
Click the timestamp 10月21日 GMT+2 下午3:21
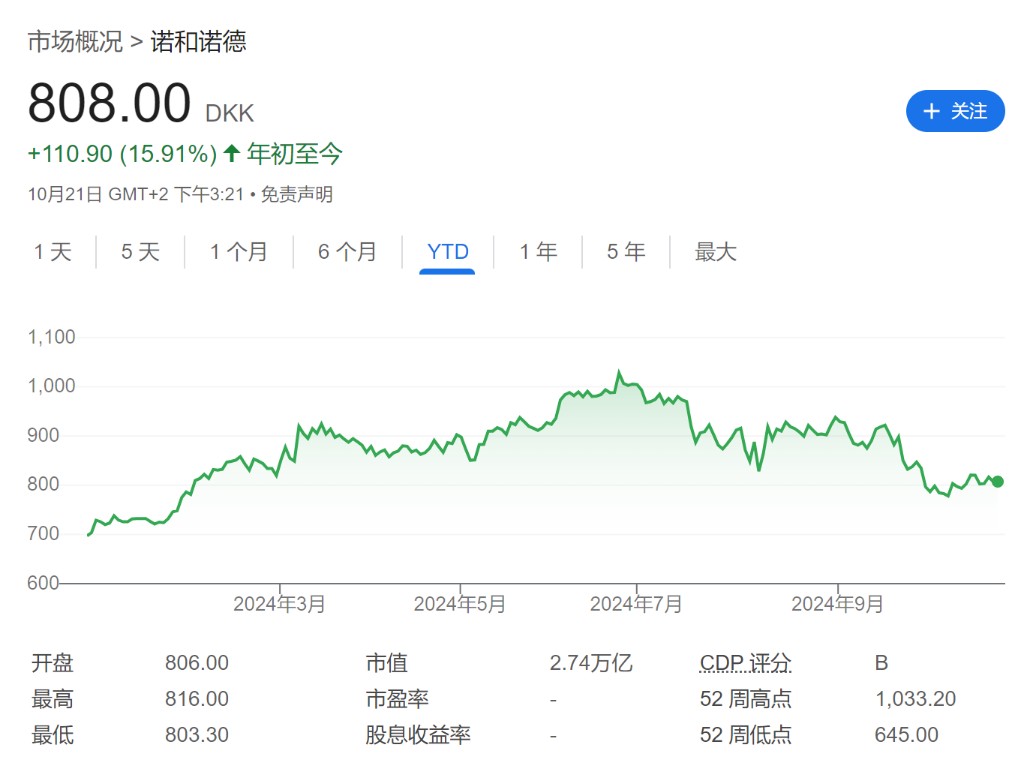point(135,194)
